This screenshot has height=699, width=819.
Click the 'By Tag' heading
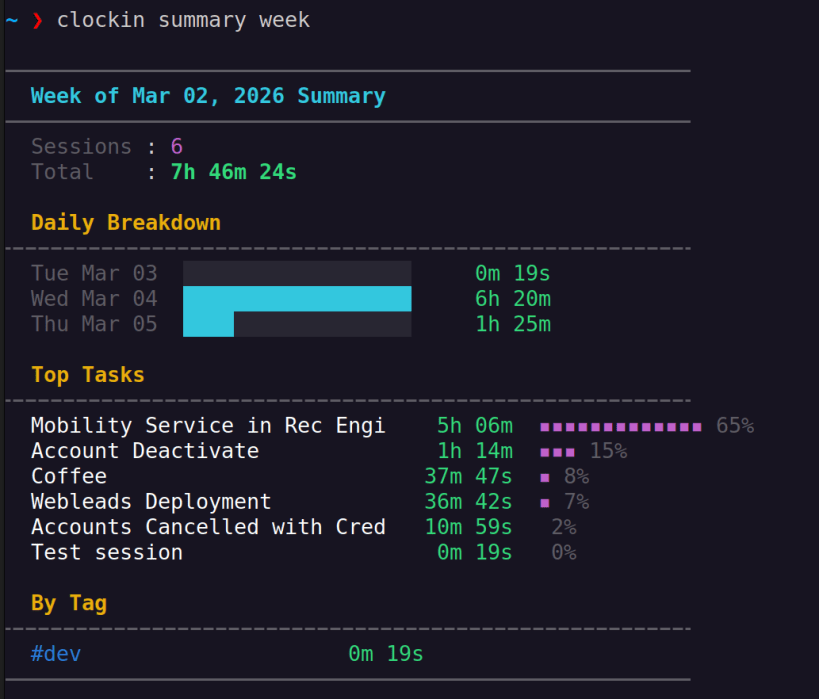point(69,603)
